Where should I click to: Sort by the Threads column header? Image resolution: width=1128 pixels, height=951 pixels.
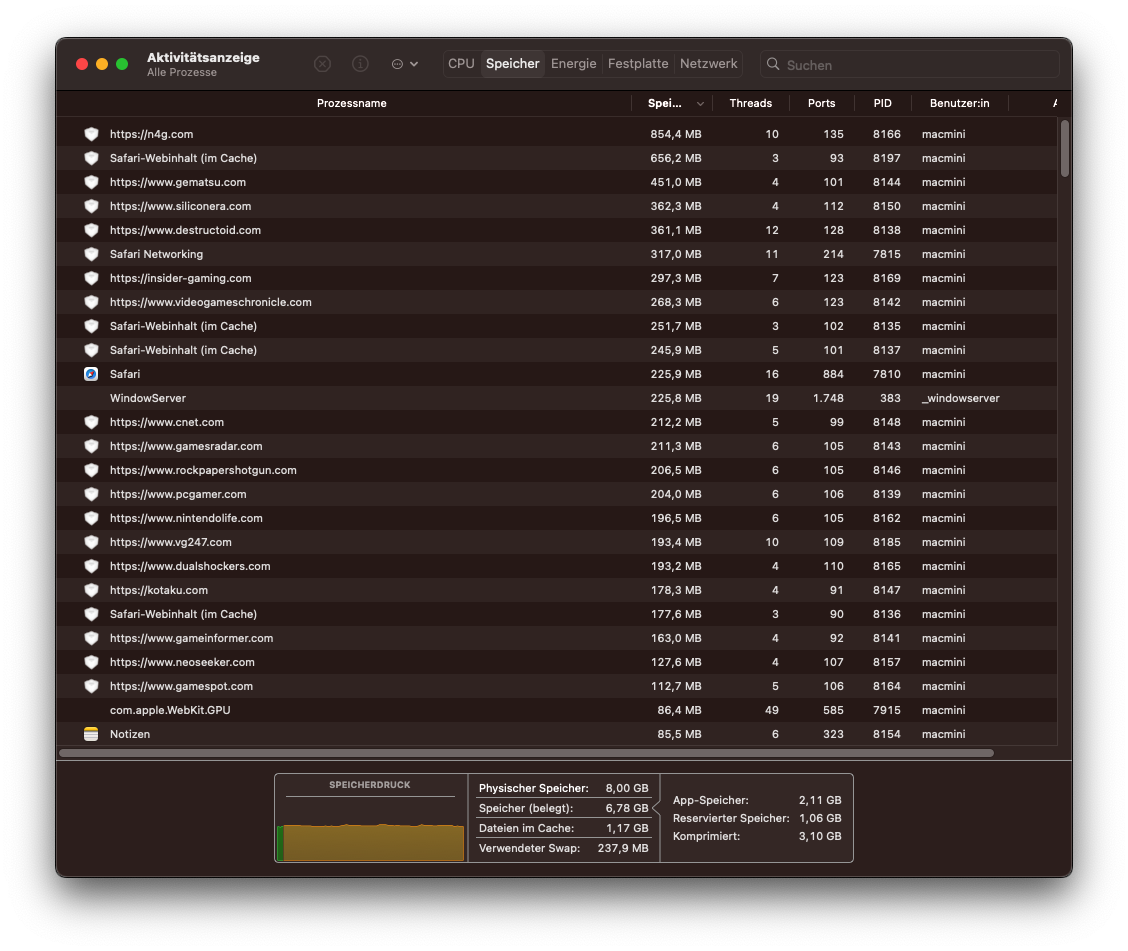tap(750, 104)
